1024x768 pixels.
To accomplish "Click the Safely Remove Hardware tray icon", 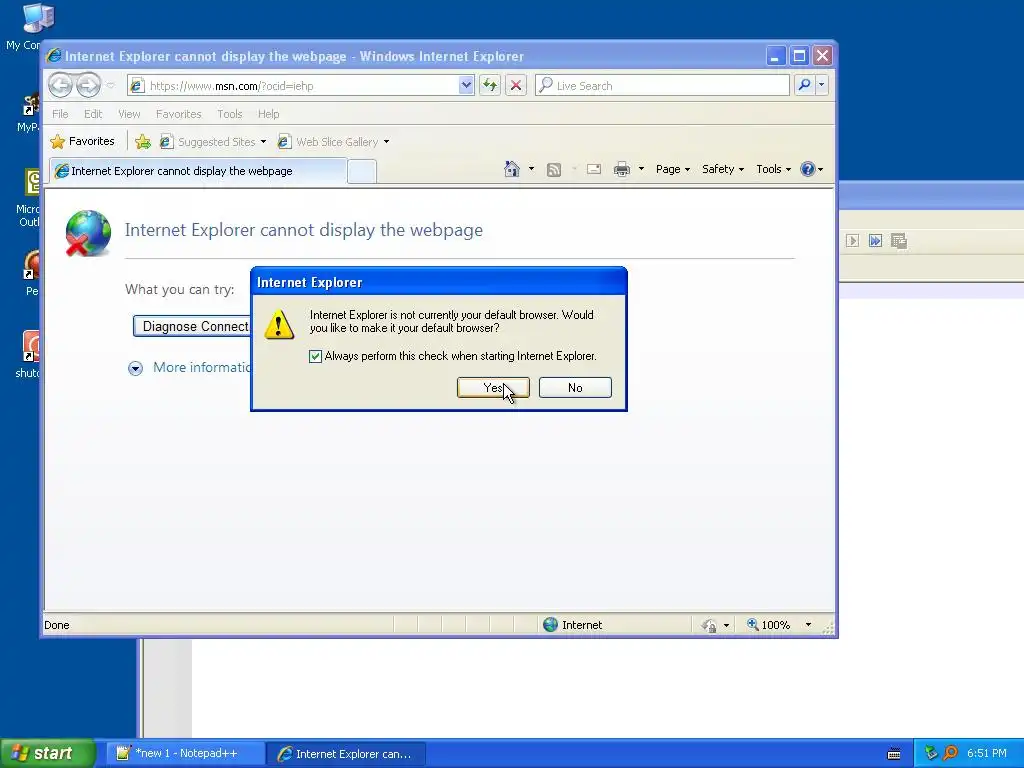I will 931,753.
